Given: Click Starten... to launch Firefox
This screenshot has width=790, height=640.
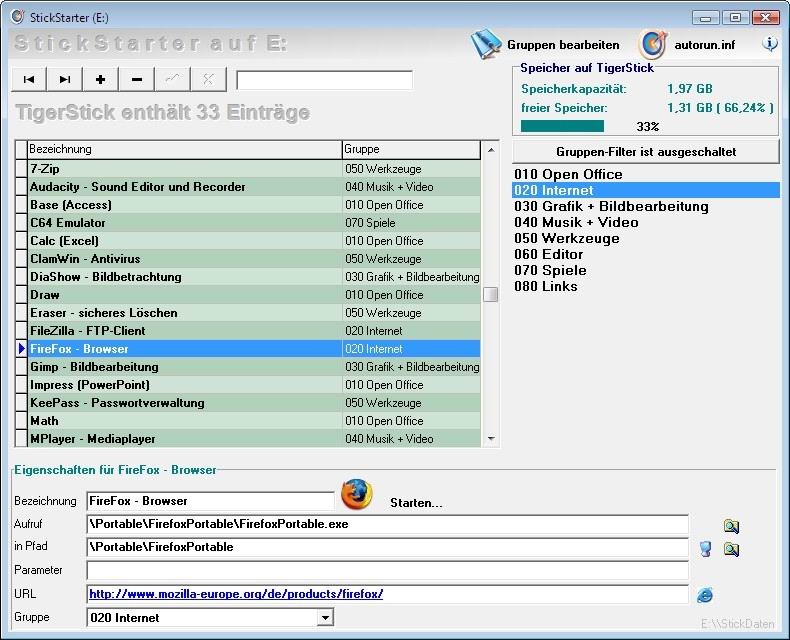Looking at the screenshot, I should pyautogui.click(x=416, y=502).
